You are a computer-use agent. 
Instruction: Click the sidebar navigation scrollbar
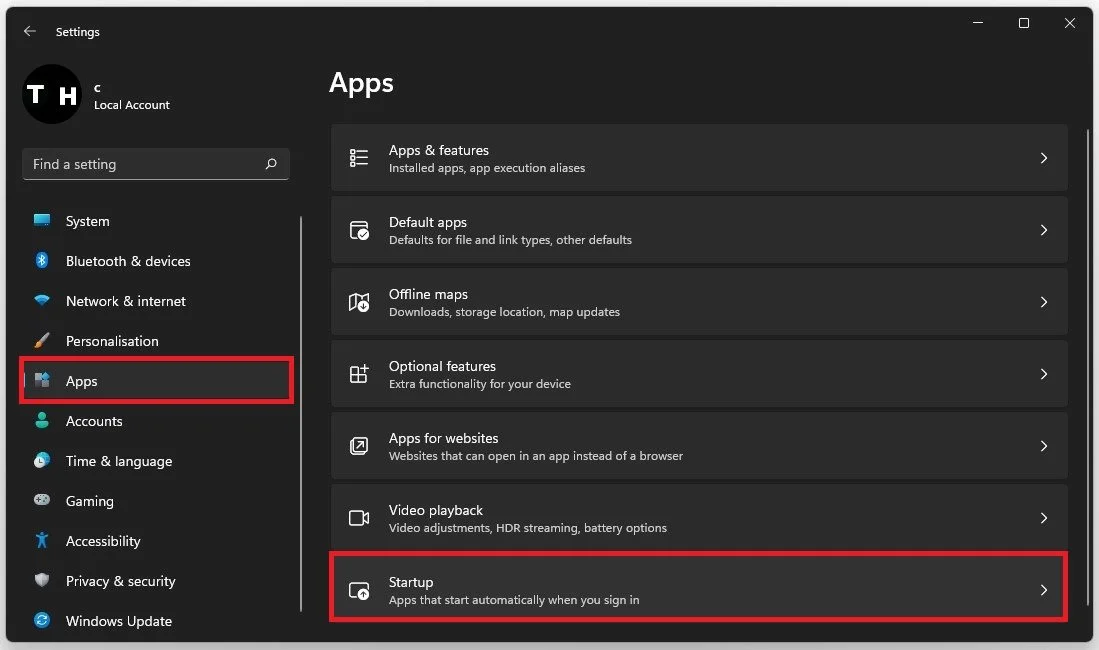[x=301, y=414]
